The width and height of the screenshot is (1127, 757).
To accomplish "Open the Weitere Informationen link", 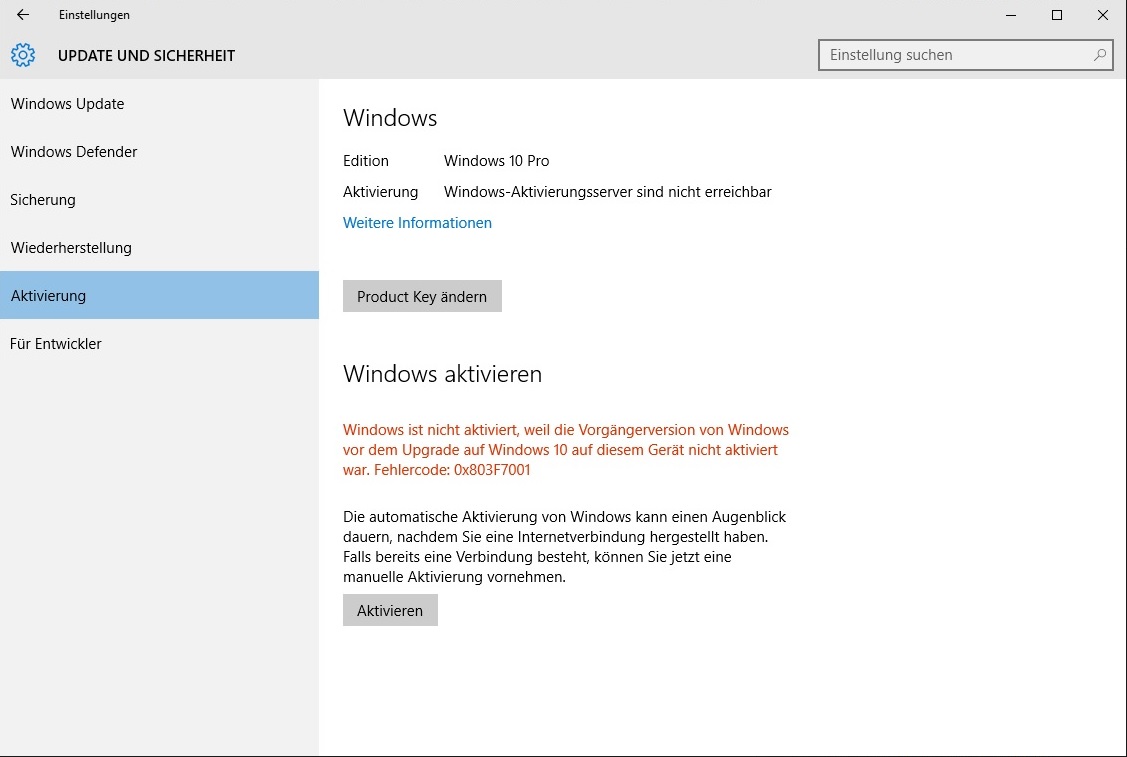I will click(417, 223).
